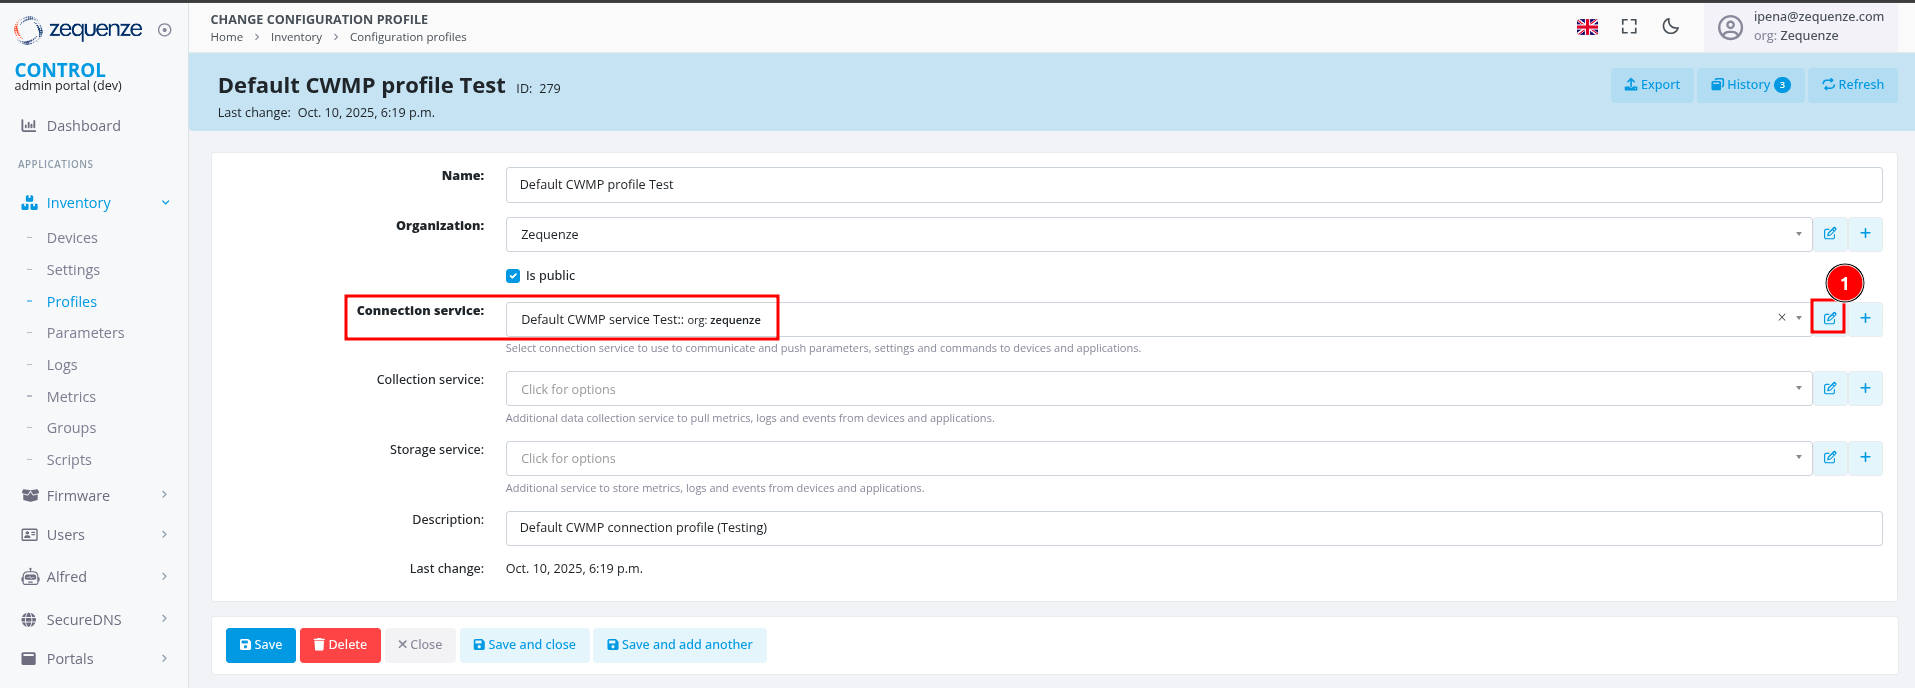Click the Description text field
Screen dimensions: 1915x688
(x=1193, y=528)
